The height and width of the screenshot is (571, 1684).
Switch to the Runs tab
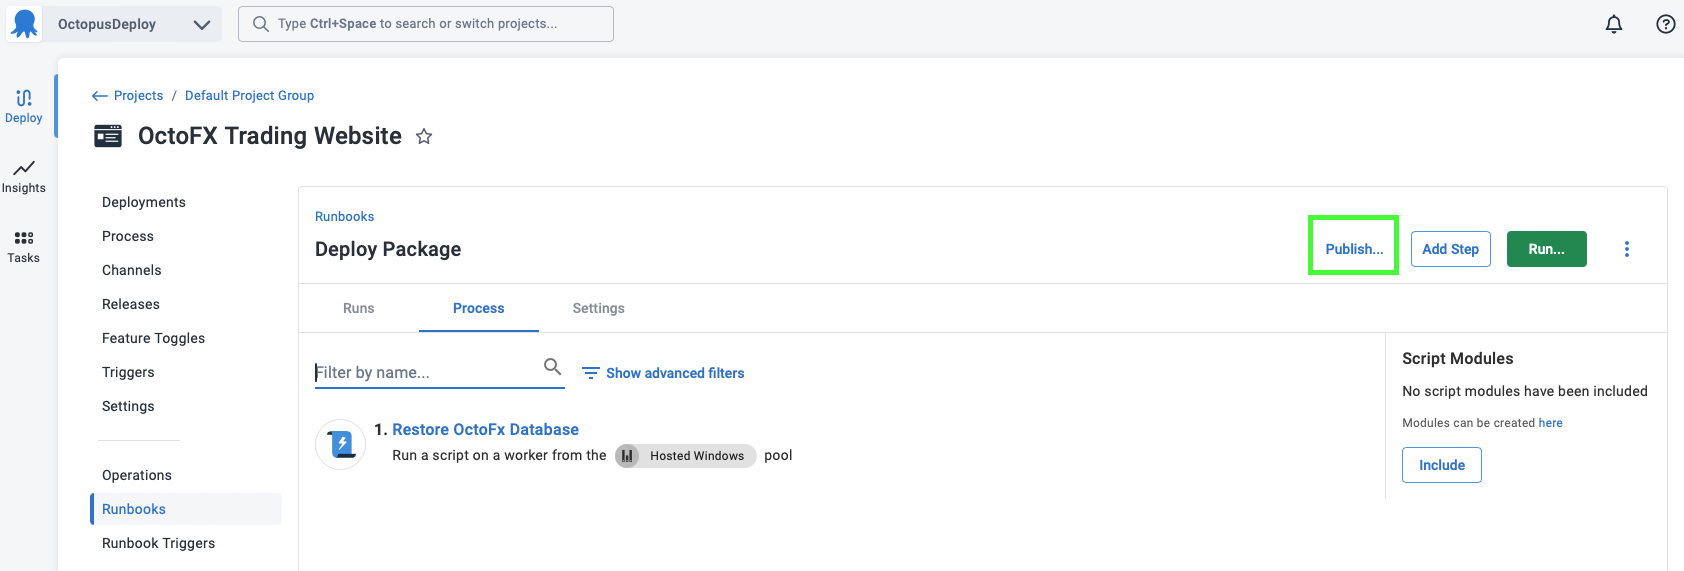pos(359,308)
